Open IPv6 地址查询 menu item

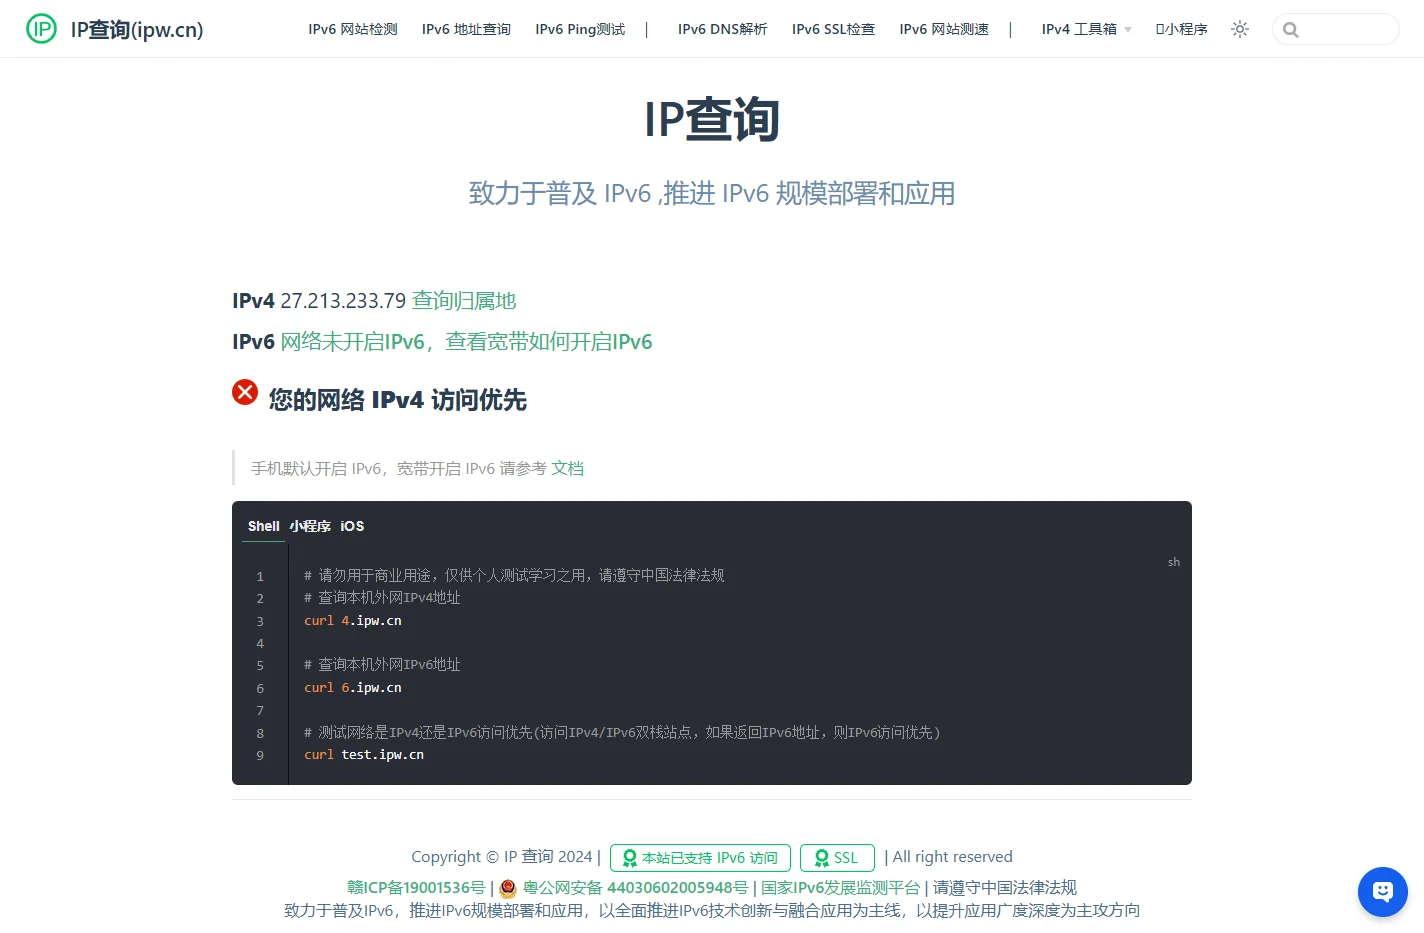(466, 29)
